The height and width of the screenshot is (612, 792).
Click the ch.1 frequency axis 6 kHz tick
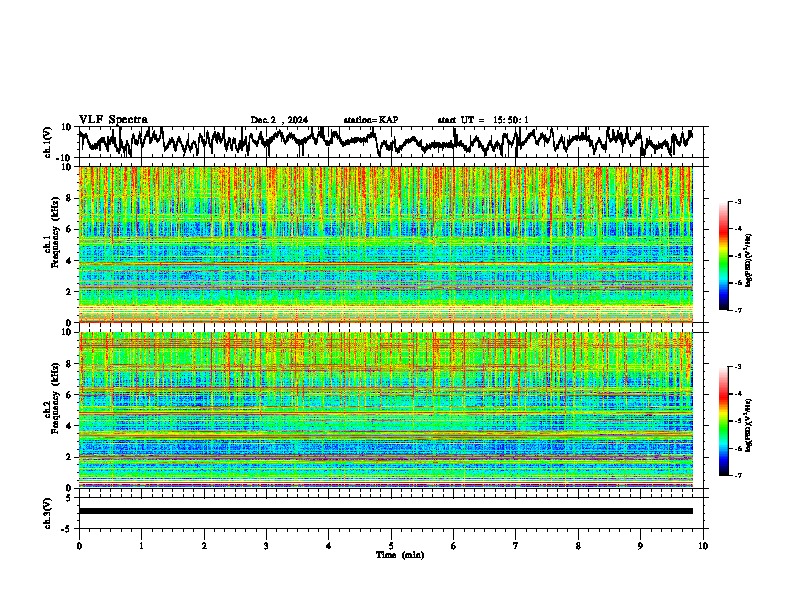click(69, 229)
